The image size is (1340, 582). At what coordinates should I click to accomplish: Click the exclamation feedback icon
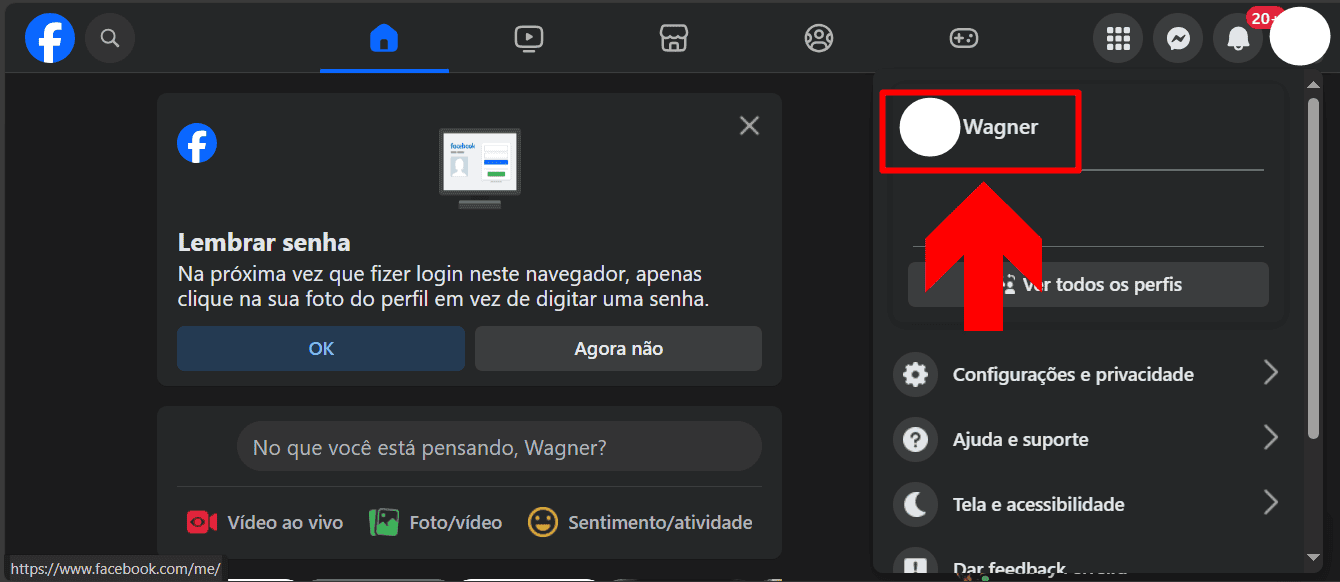(x=915, y=564)
